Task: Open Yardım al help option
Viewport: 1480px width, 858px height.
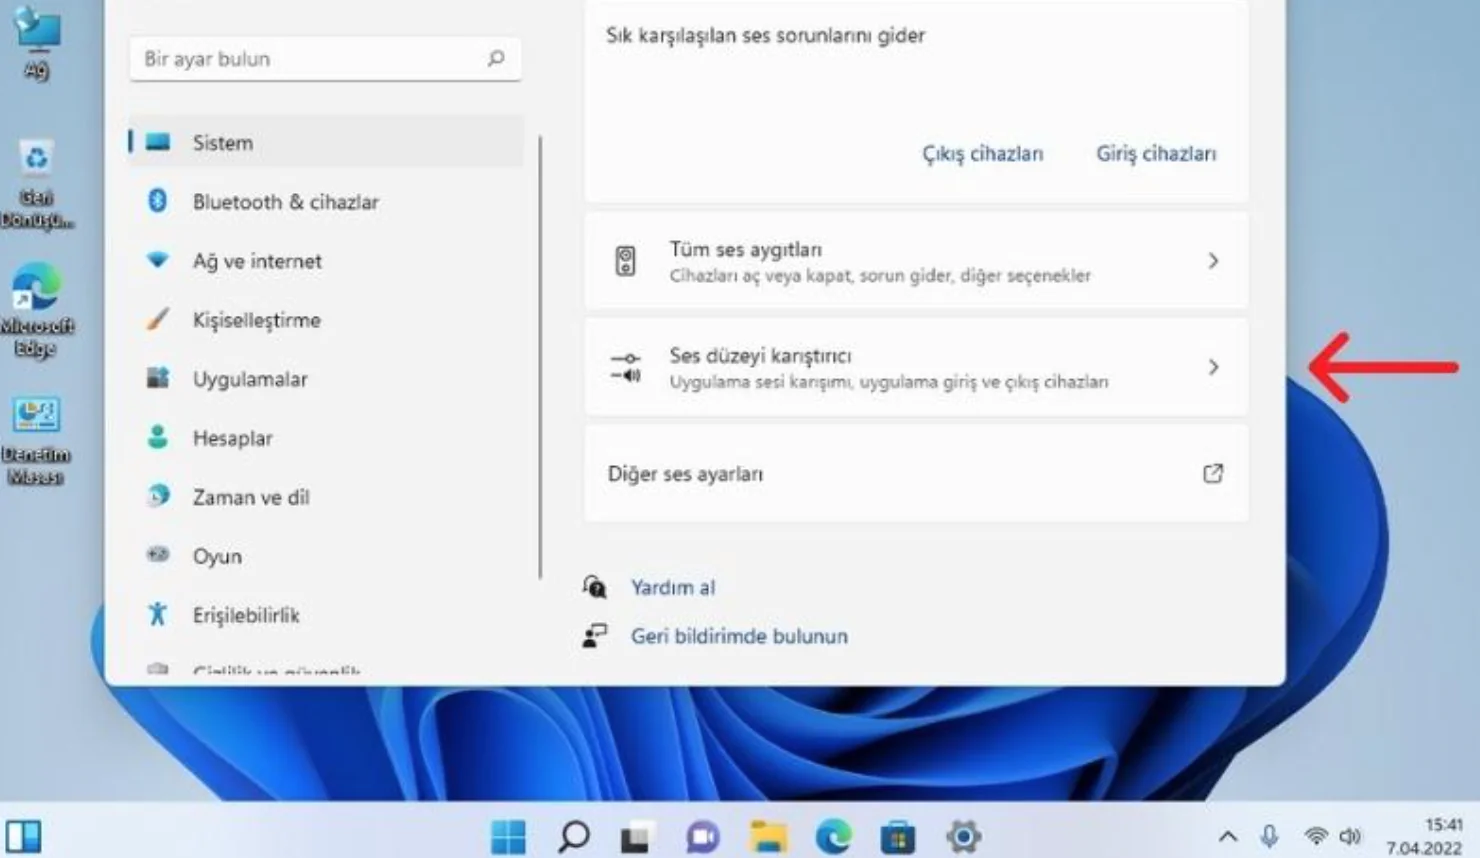Action: coord(672,587)
